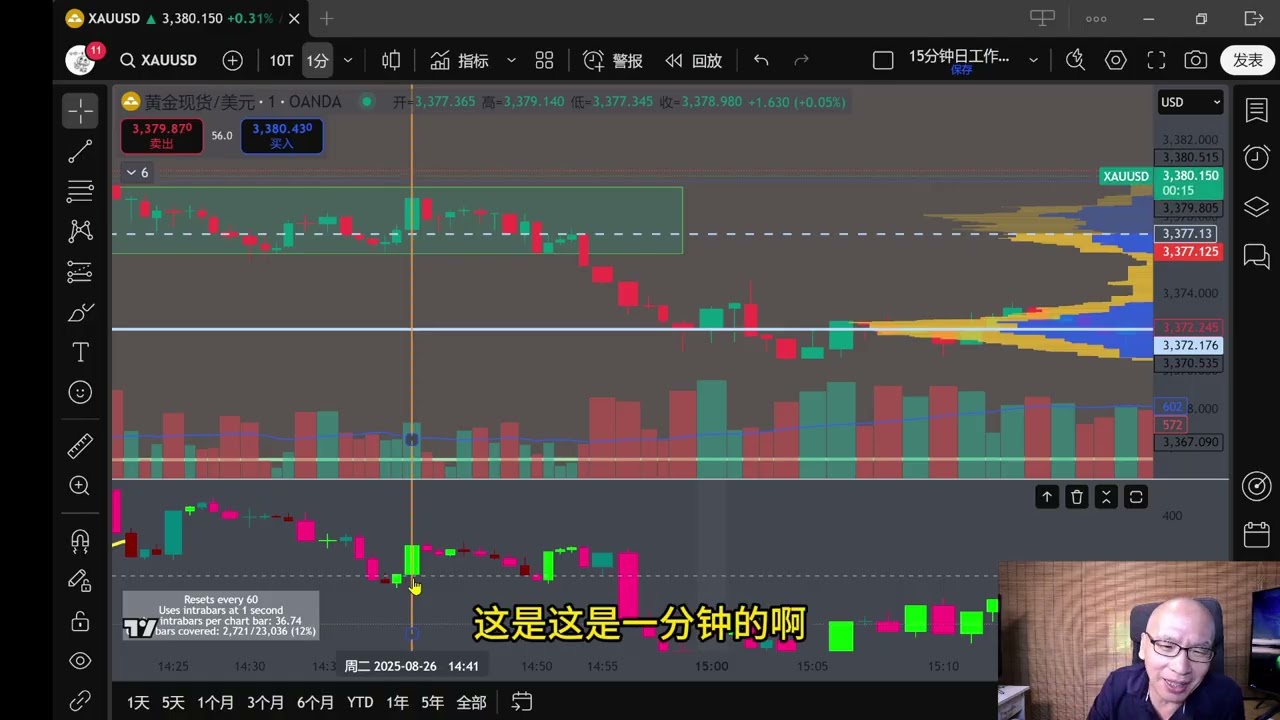The image size is (1280, 720).
Task: Publish idea with 发表 button
Action: [x=1247, y=60]
